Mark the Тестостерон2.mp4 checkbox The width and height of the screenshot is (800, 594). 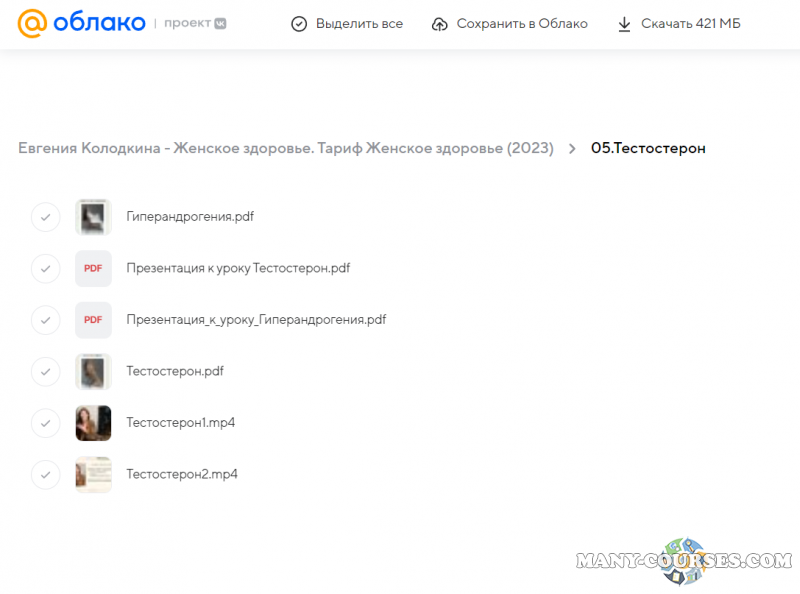pyautogui.click(x=46, y=475)
